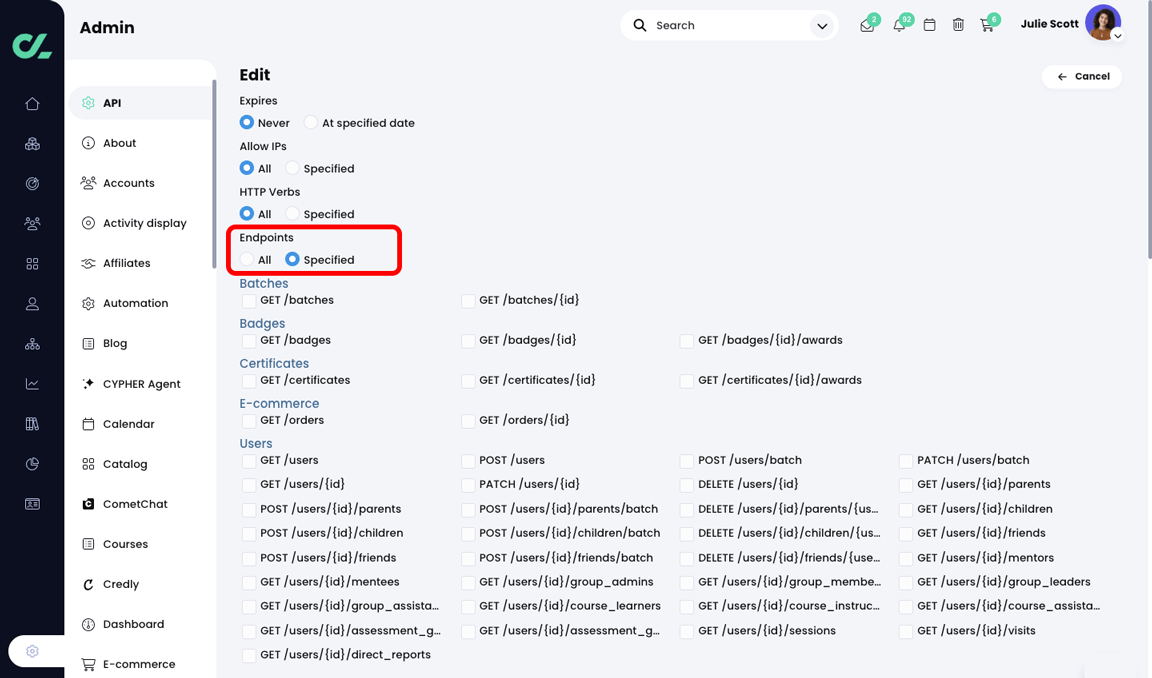Click the Julie Scott profile name

click(1049, 23)
